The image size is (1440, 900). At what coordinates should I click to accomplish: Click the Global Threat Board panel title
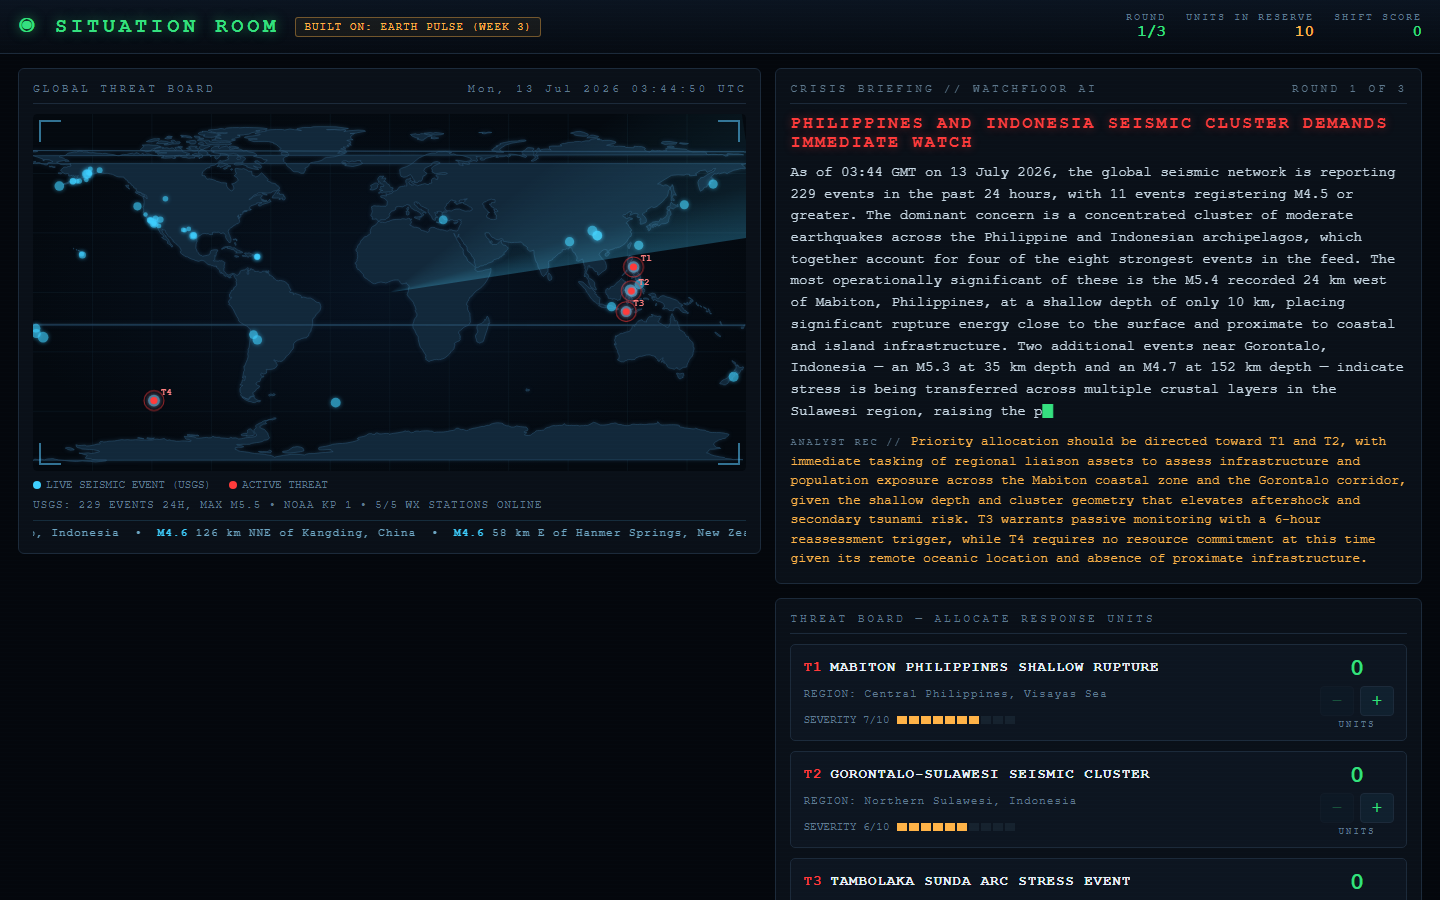[x=123, y=89]
